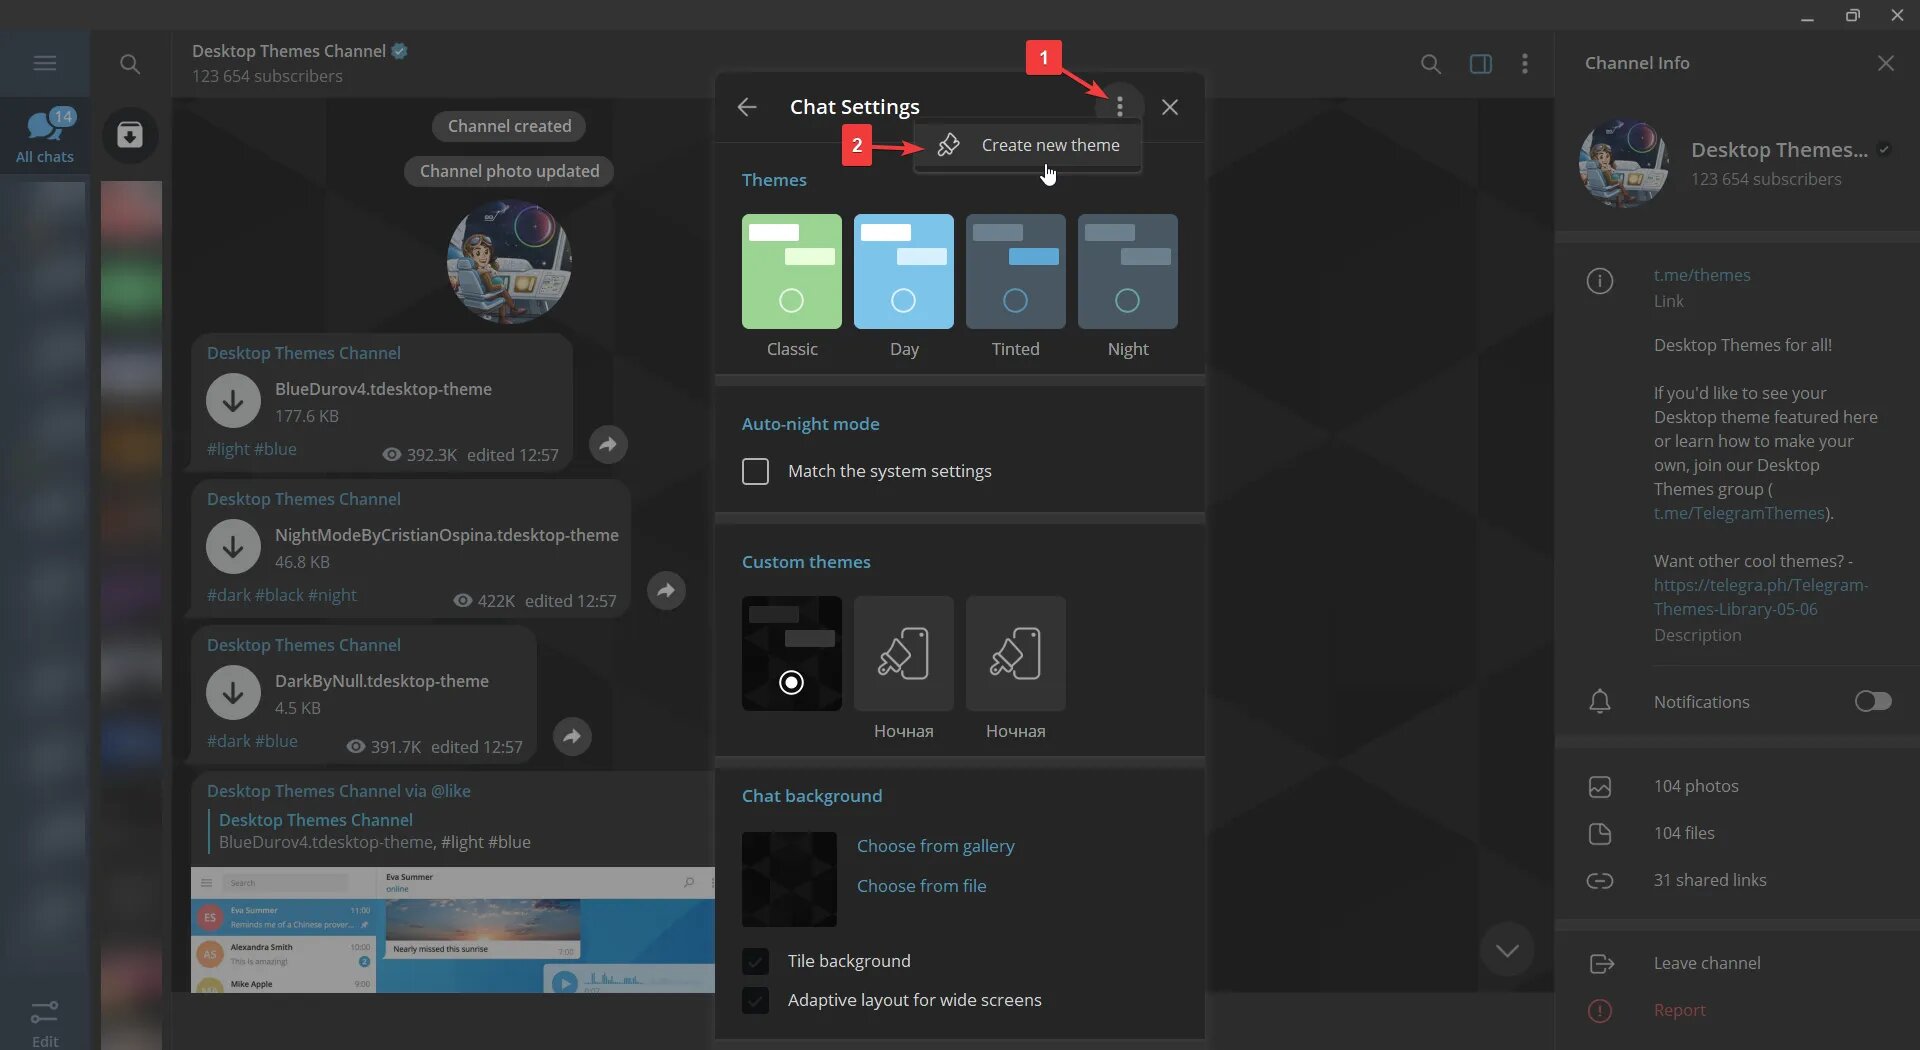1920x1050 pixels.
Task: Select the Day theme
Action: pyautogui.click(x=904, y=271)
